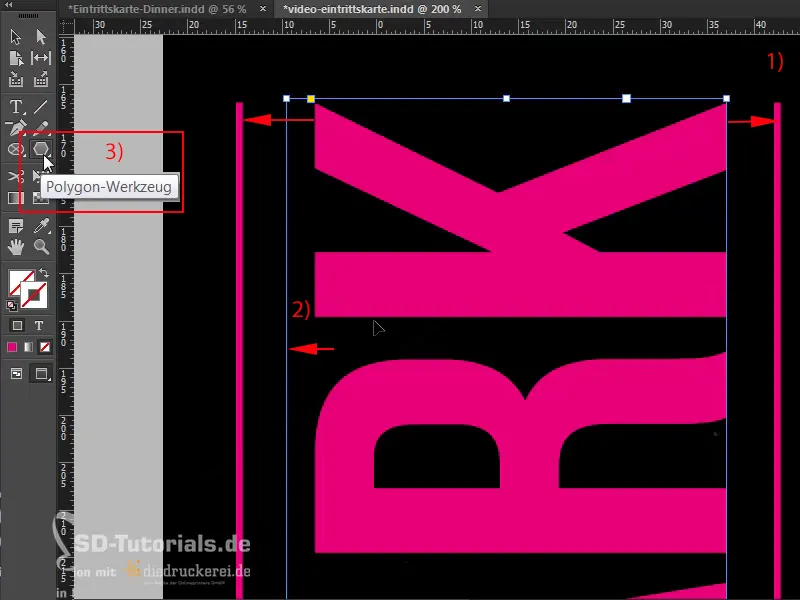800x600 pixels.
Task: Select the Zoom magnifier tool
Action: 41,247
